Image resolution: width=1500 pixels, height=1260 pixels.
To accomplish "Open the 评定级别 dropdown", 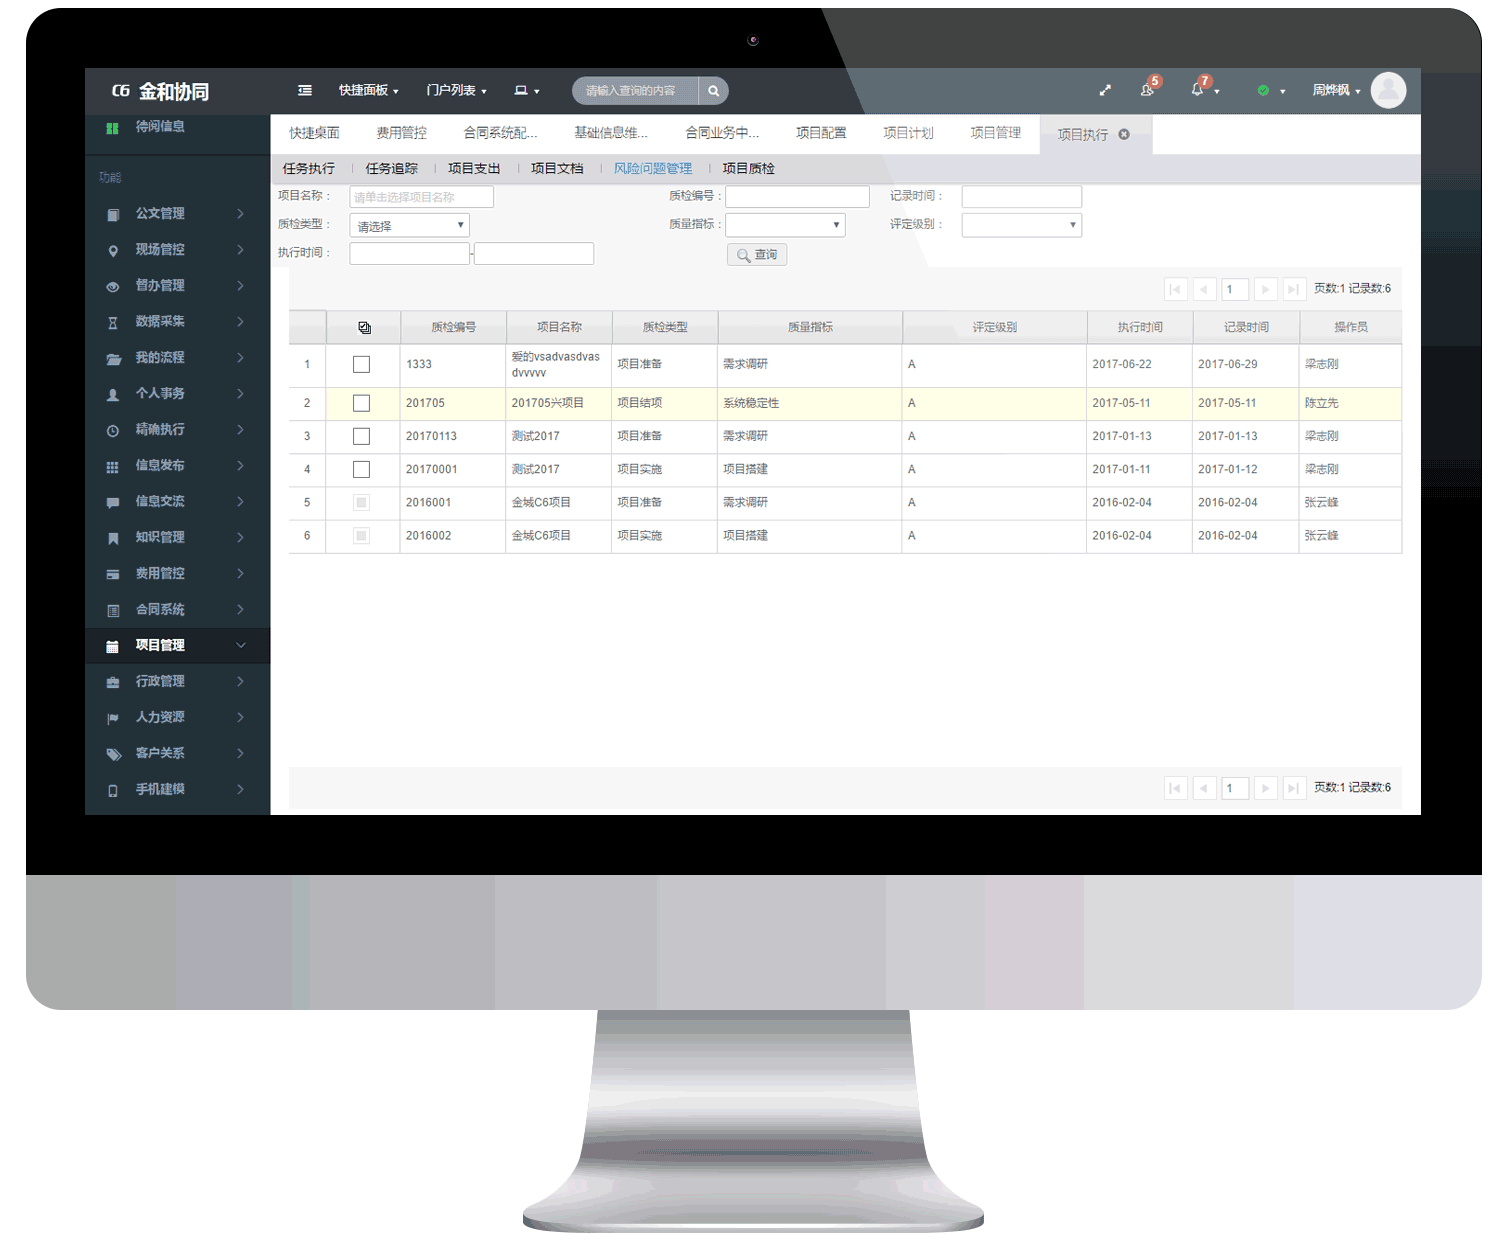I will 1021,225.
